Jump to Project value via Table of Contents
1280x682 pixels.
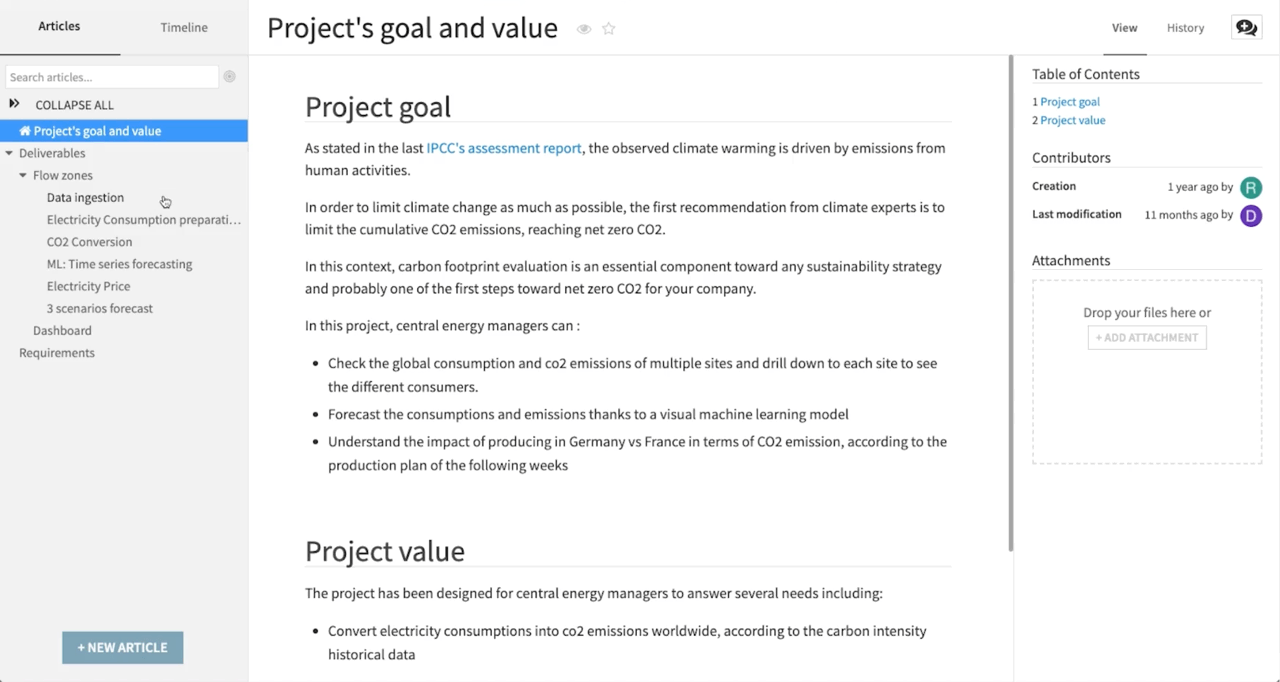1074,119
